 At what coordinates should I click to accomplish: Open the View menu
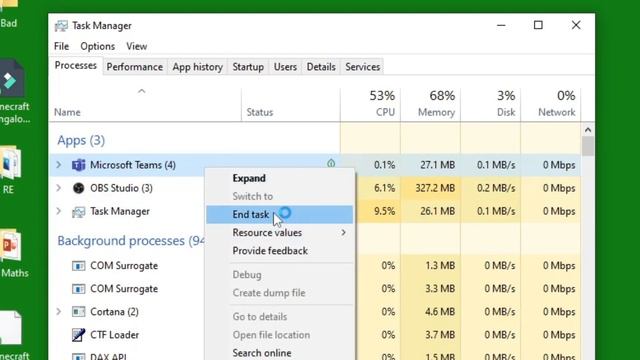136,47
